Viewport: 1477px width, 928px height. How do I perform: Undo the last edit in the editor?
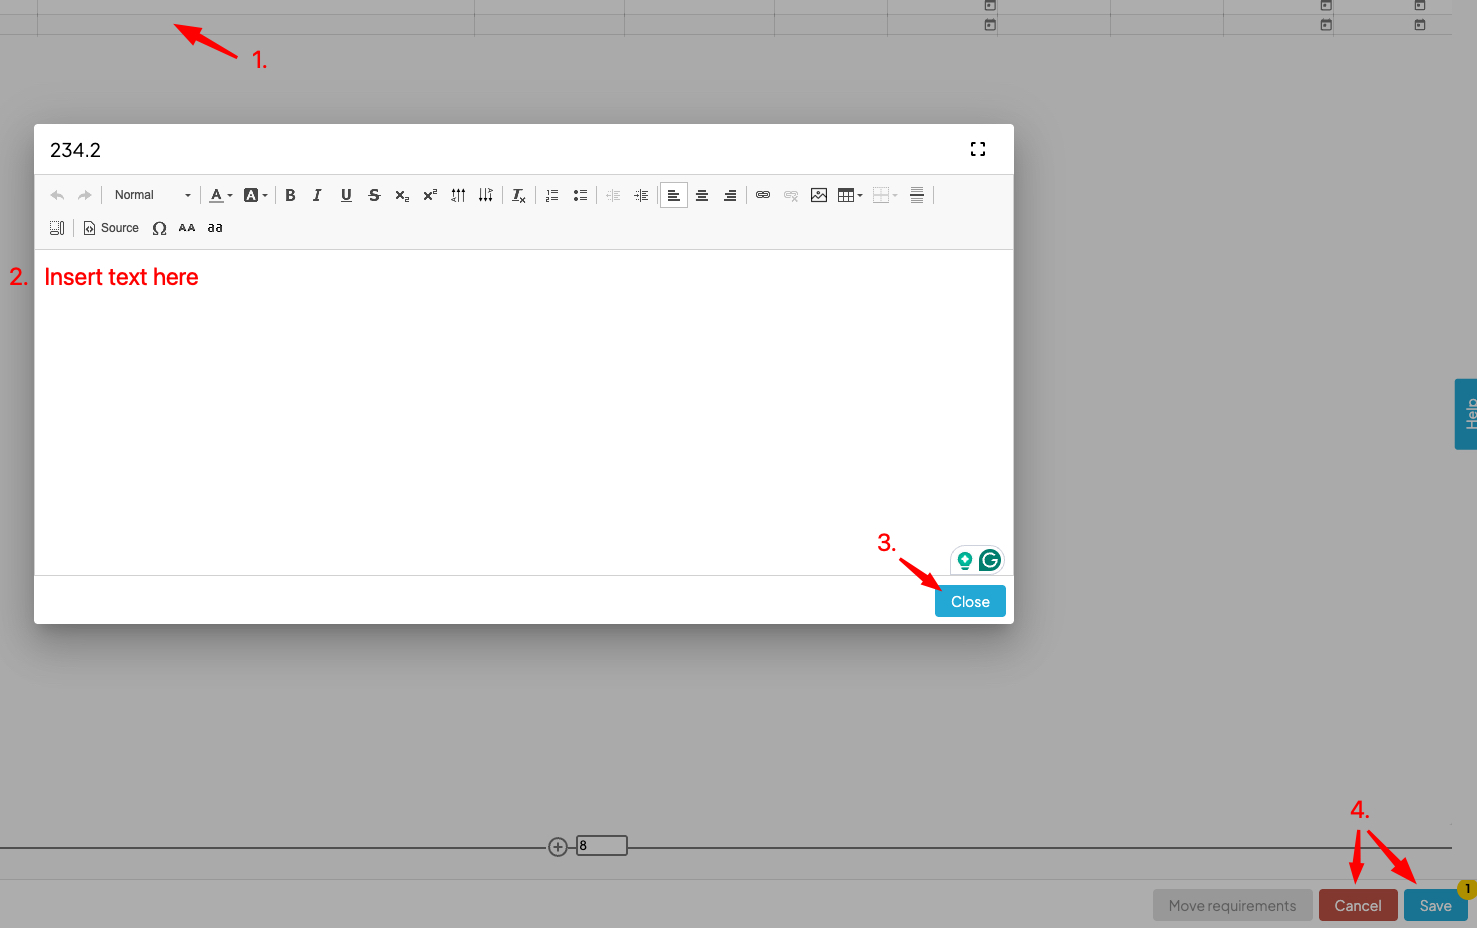pyautogui.click(x=57, y=195)
